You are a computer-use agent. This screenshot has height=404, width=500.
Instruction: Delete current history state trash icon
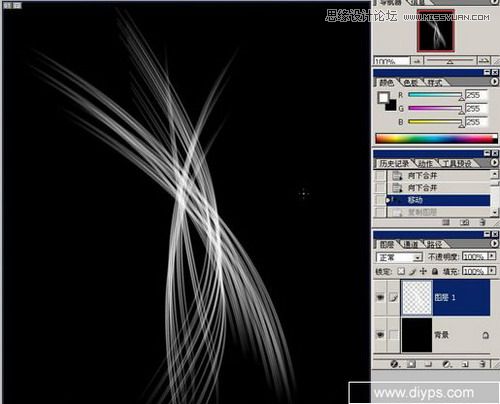pyautogui.click(x=482, y=222)
